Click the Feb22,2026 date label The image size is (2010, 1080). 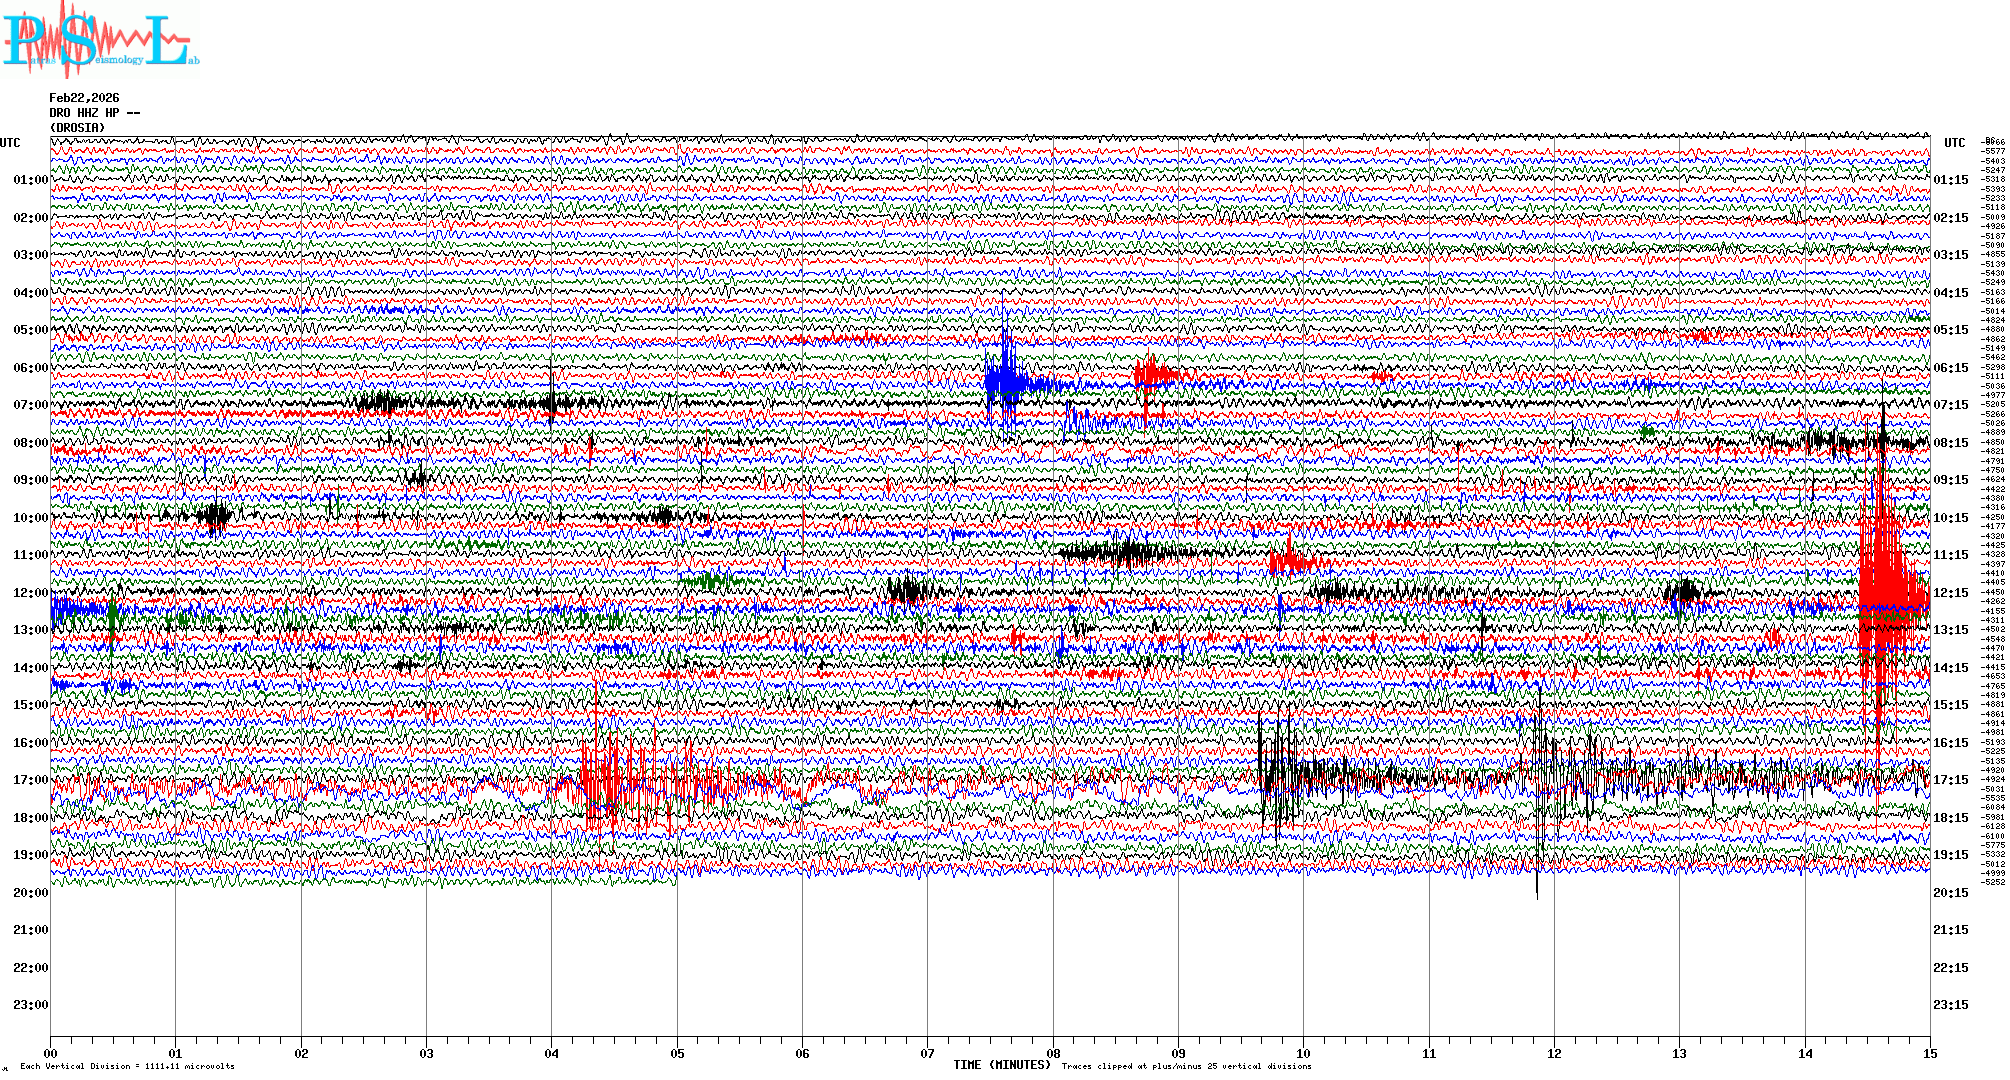tap(84, 98)
